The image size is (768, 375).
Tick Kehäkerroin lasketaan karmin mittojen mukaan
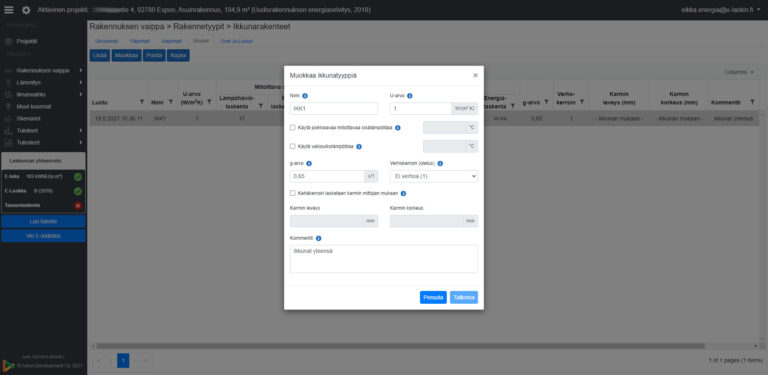[292, 193]
